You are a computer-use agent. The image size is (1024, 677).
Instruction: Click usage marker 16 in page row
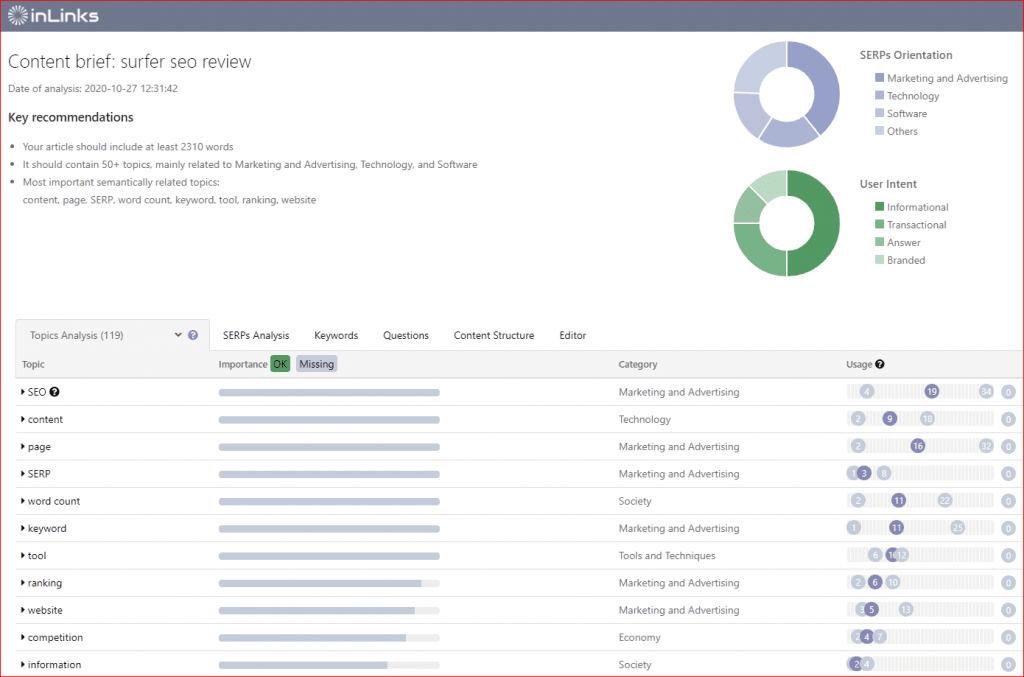(x=918, y=447)
